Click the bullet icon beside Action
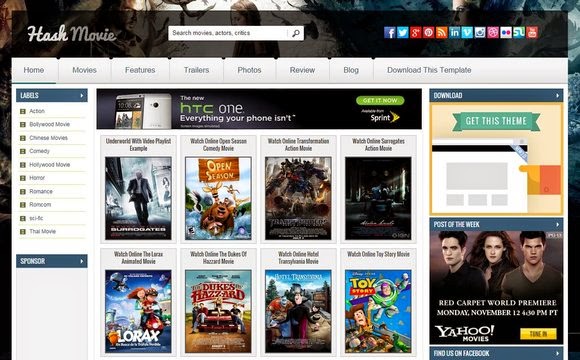Image resolution: width=580 pixels, height=360 pixels. pyautogui.click(x=23, y=111)
